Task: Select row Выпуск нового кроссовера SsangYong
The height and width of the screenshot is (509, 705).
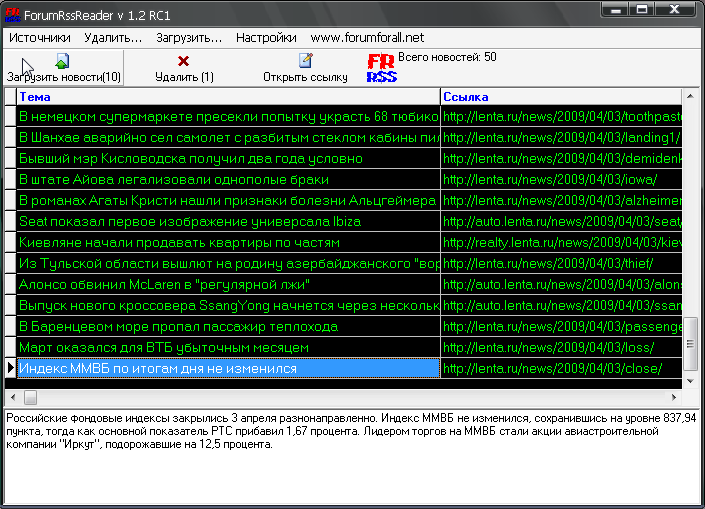Action: click(228, 306)
